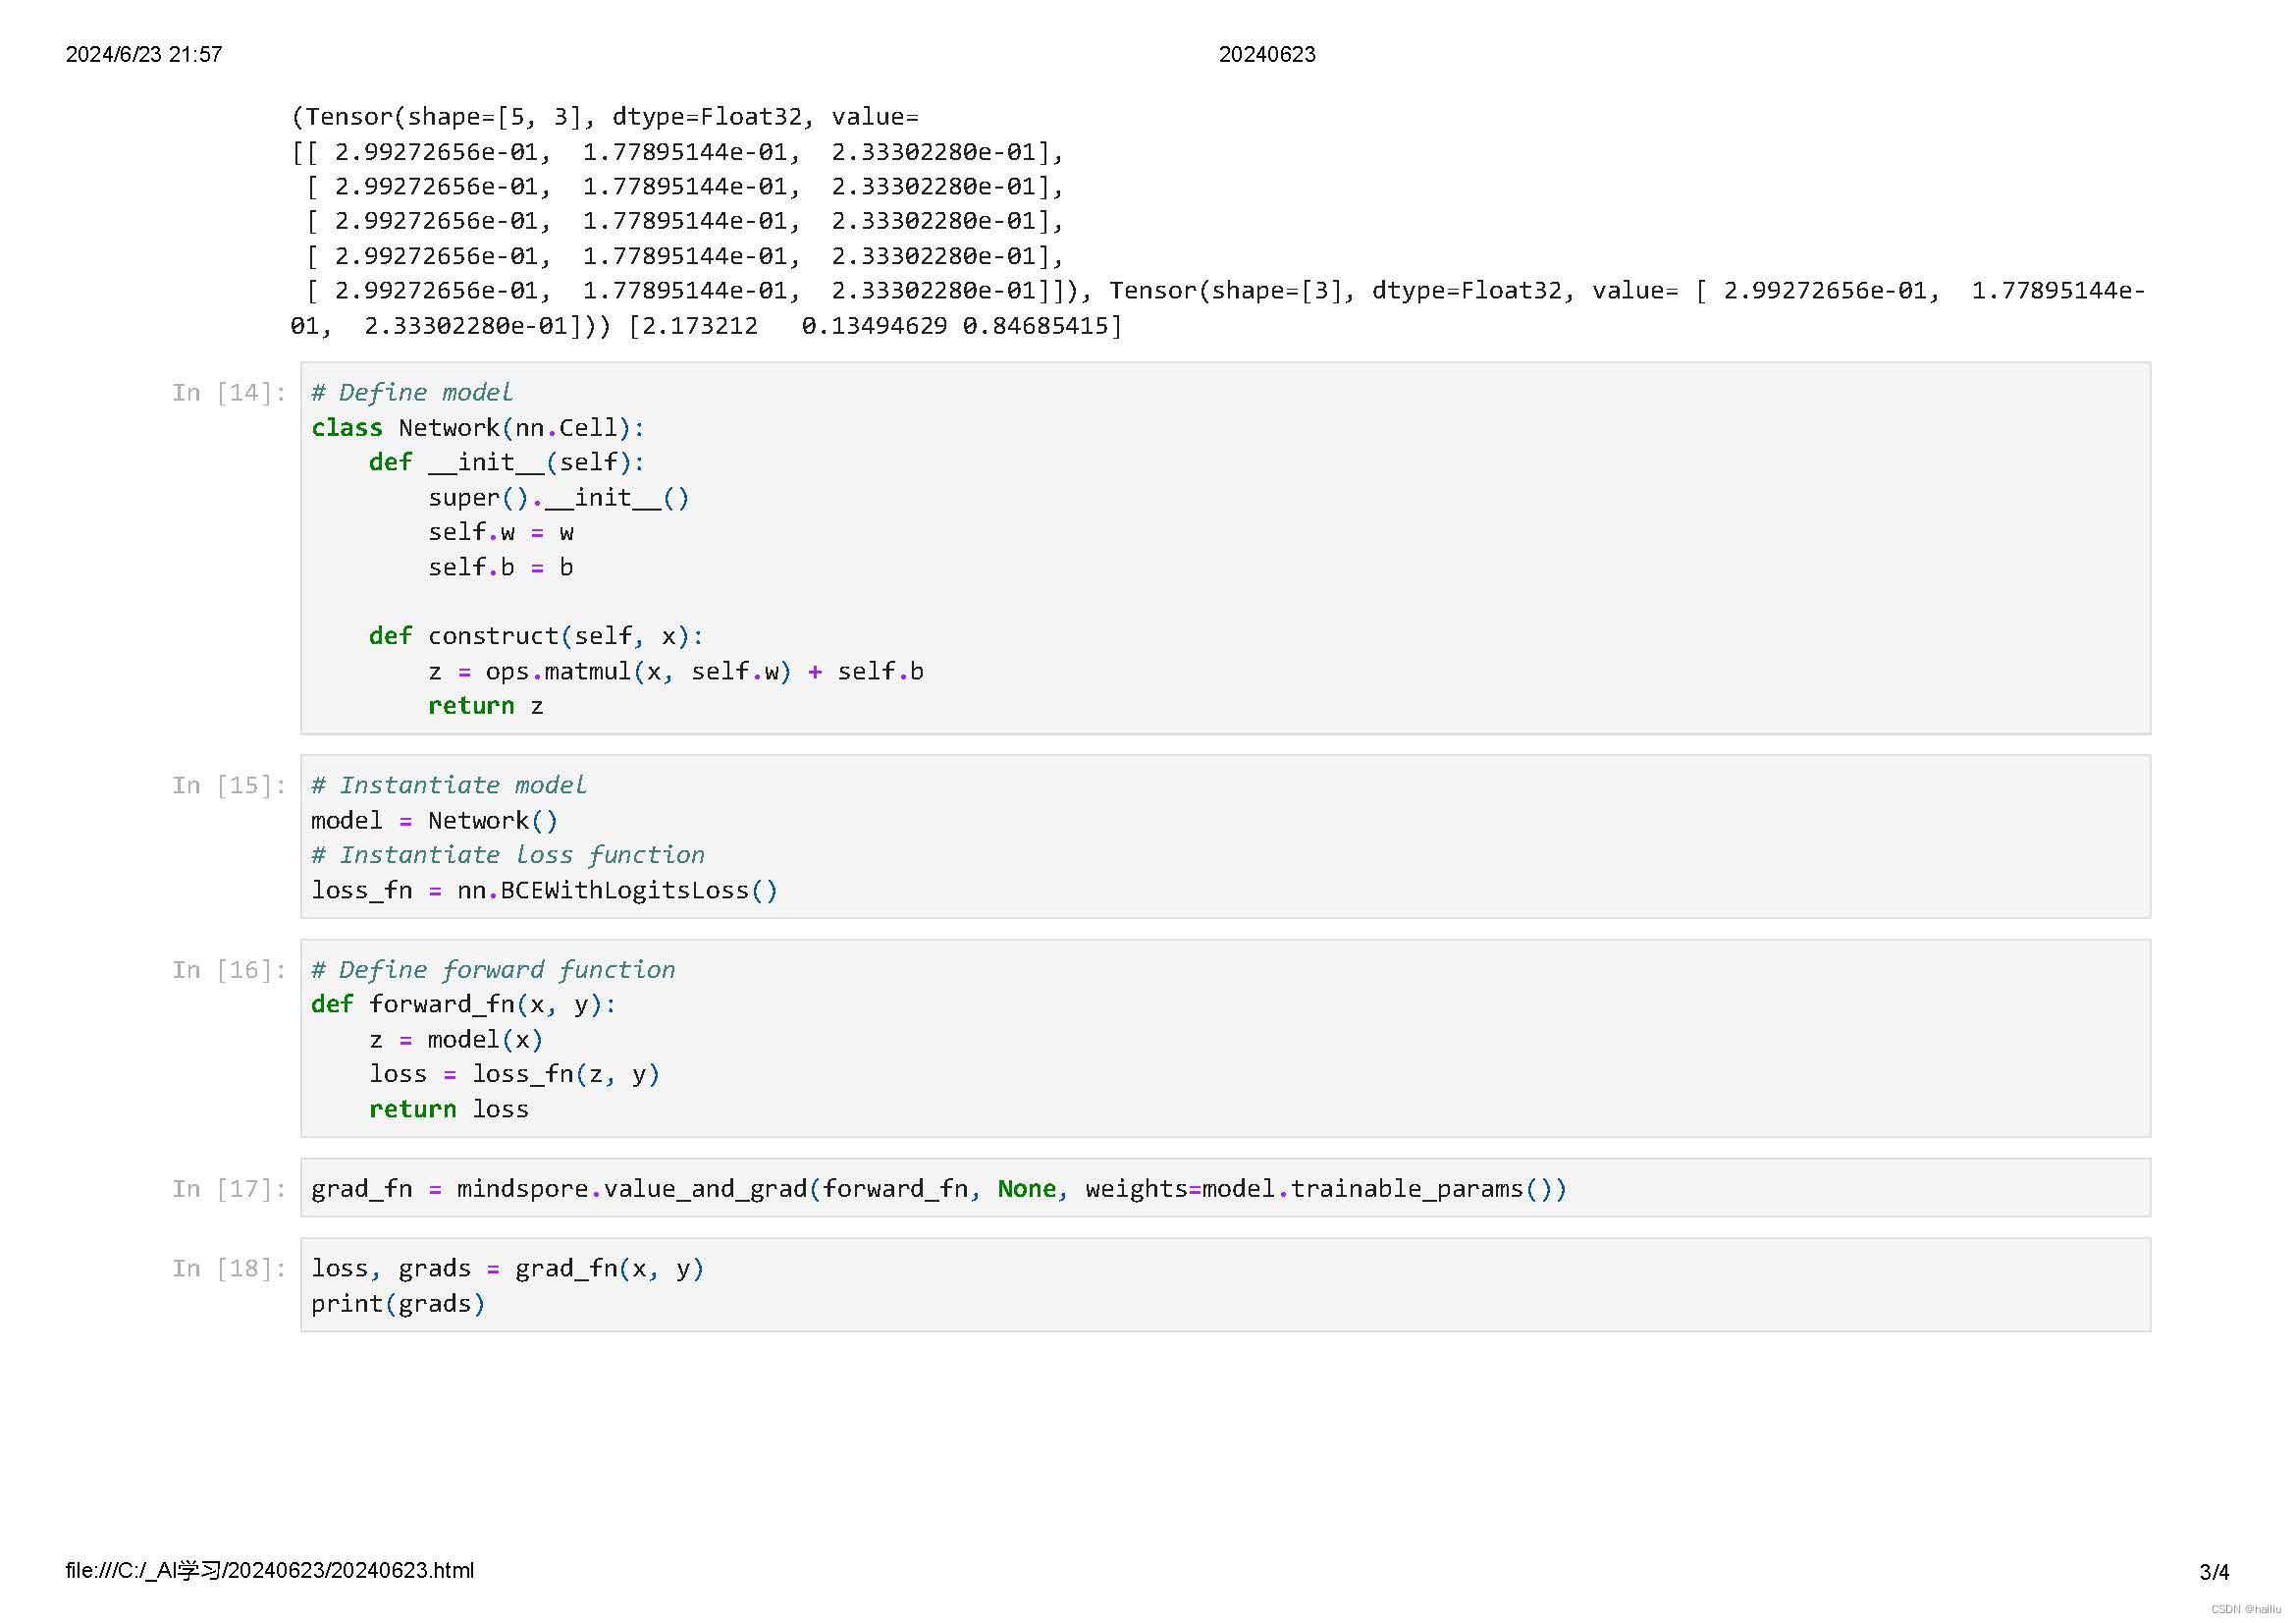Image resolution: width=2296 pixels, height=1623 pixels.
Task: Click 'def forward_fn(x, y):' line
Action: pyautogui.click(x=464, y=1005)
